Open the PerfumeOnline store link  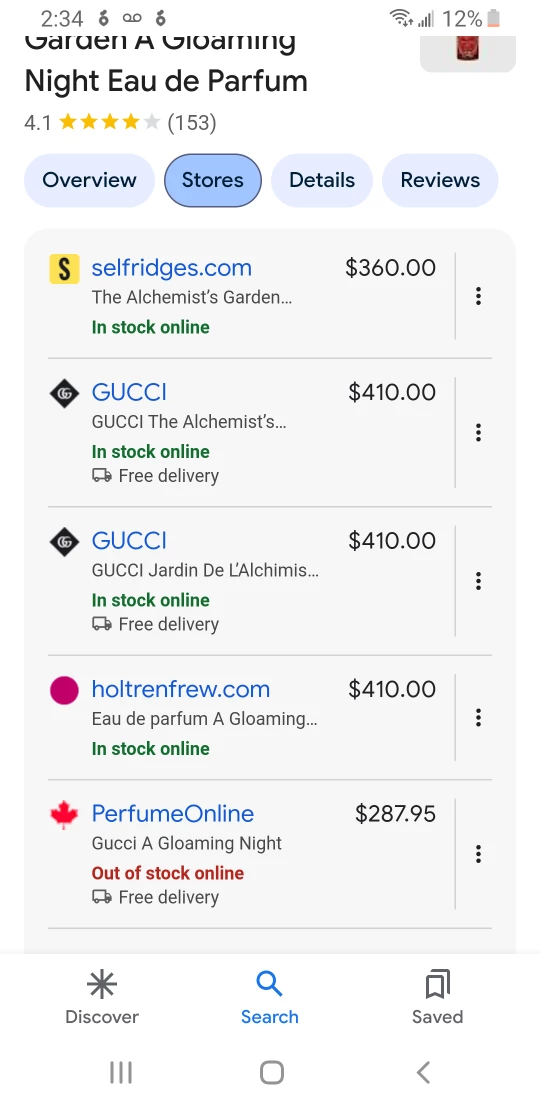coord(173,813)
